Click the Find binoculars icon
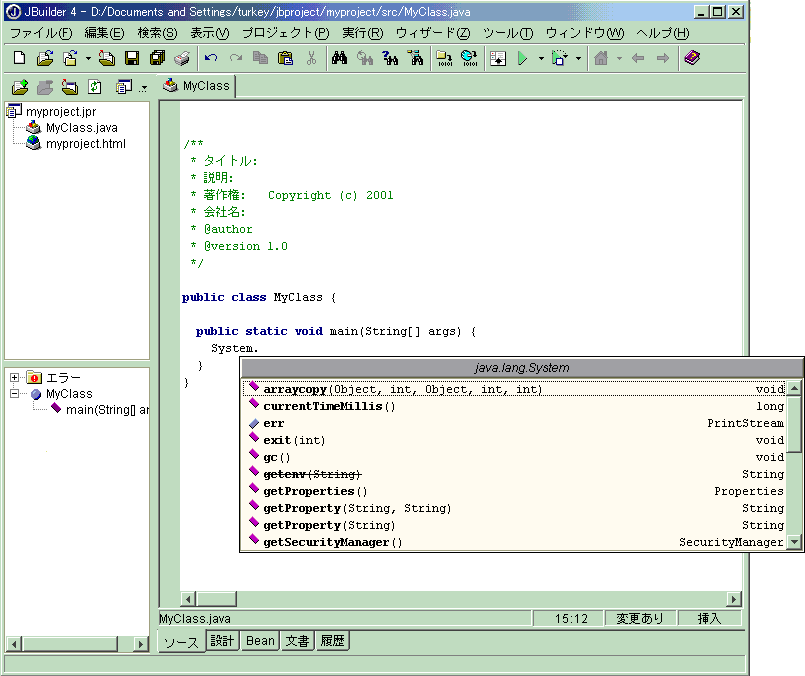This screenshot has width=805, height=676. click(339, 58)
